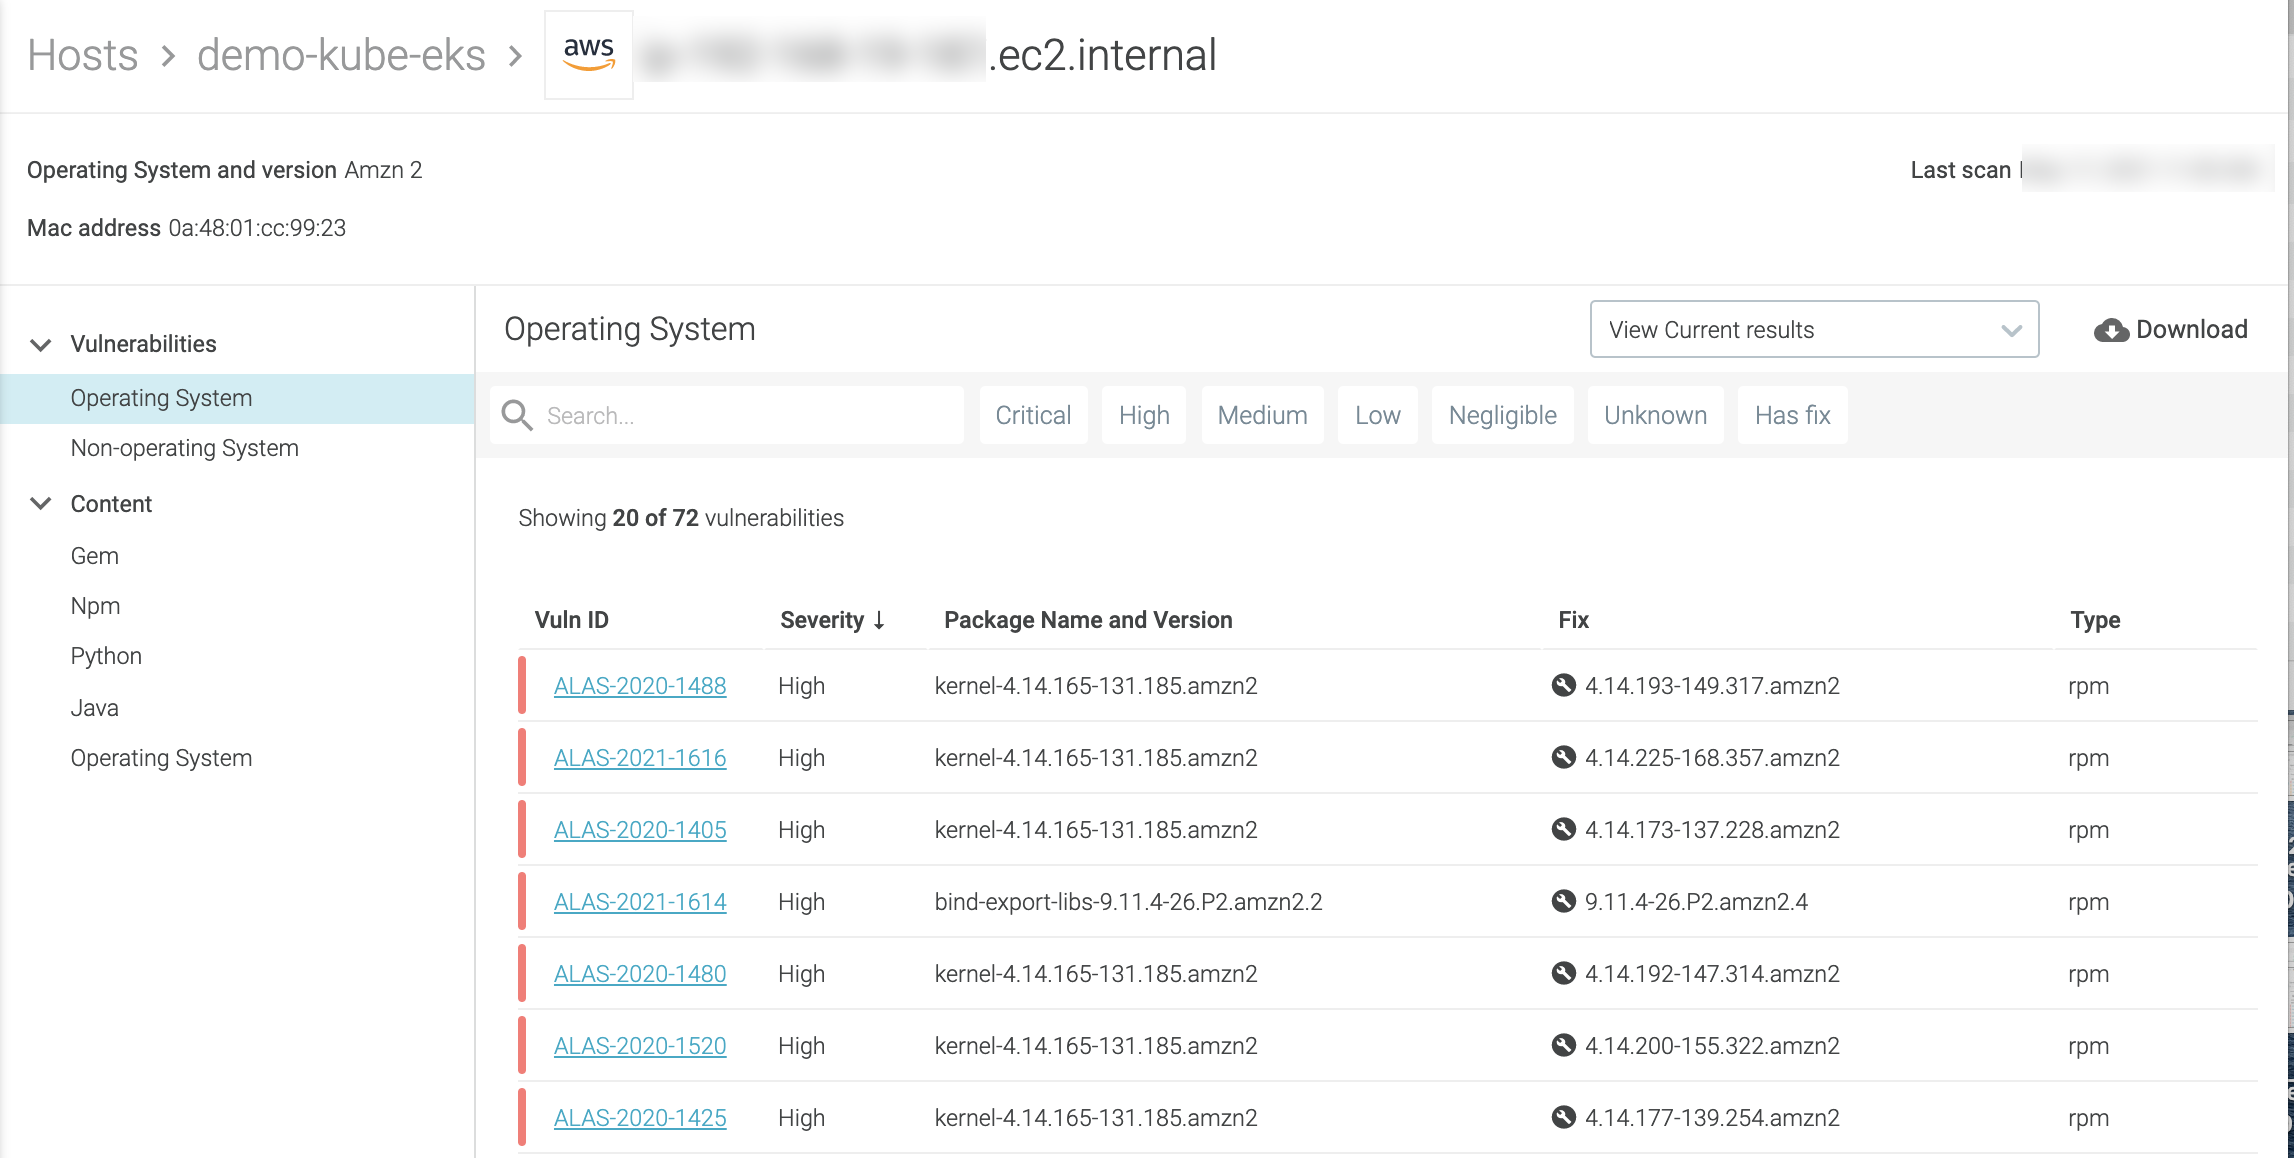Click fix version 4.14.200-155.322.amzn2

pos(1712,1046)
